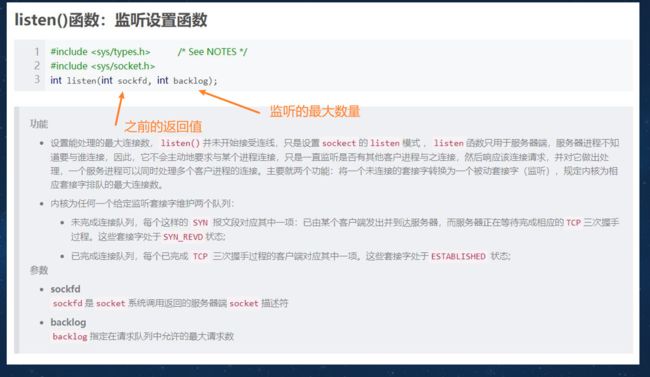Viewport: 650px width, 377px height.
Task: Click line number 2 in code gutter
Action: pos(37,66)
